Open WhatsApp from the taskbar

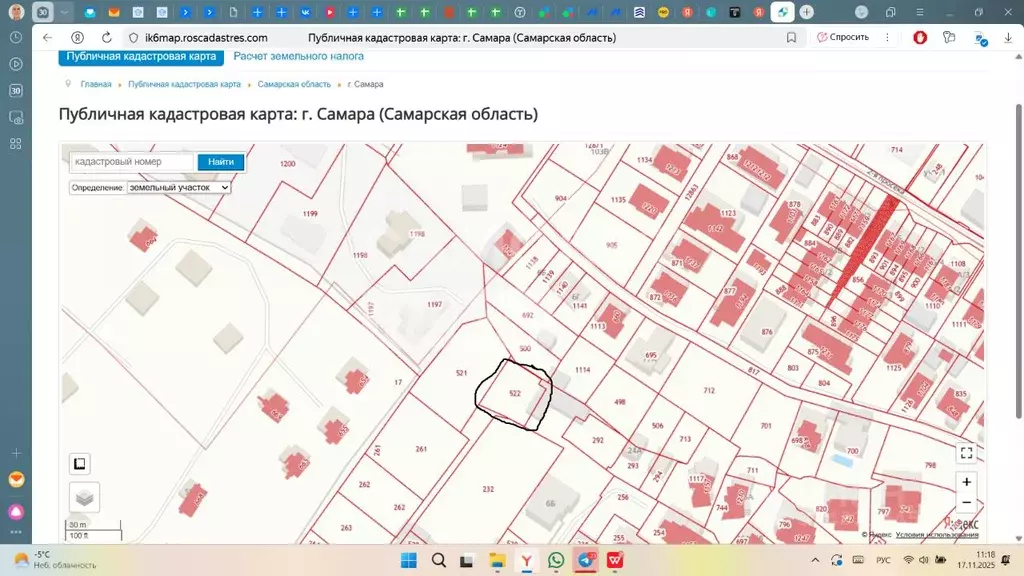(x=557, y=560)
